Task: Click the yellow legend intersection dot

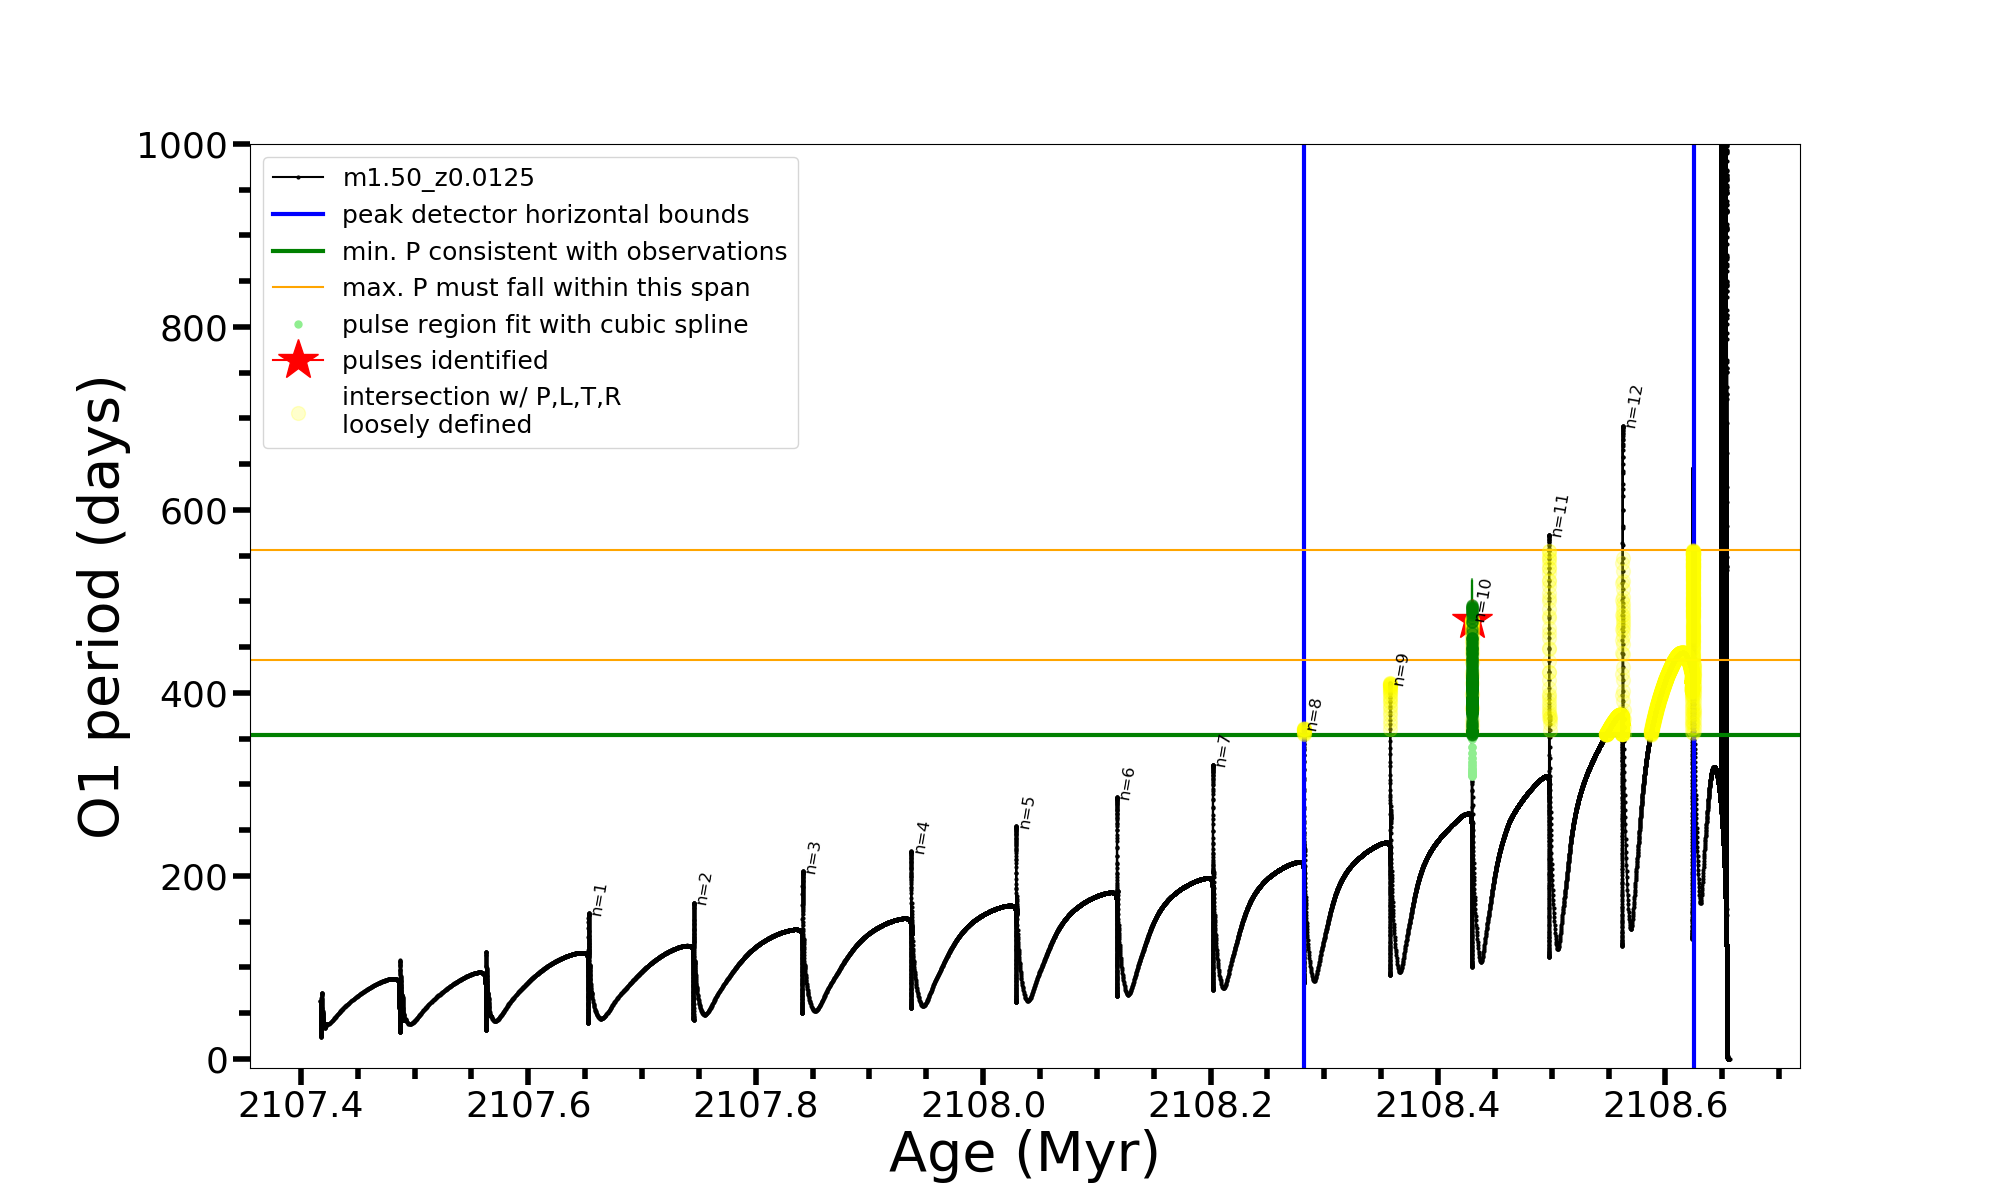Action: (298, 412)
